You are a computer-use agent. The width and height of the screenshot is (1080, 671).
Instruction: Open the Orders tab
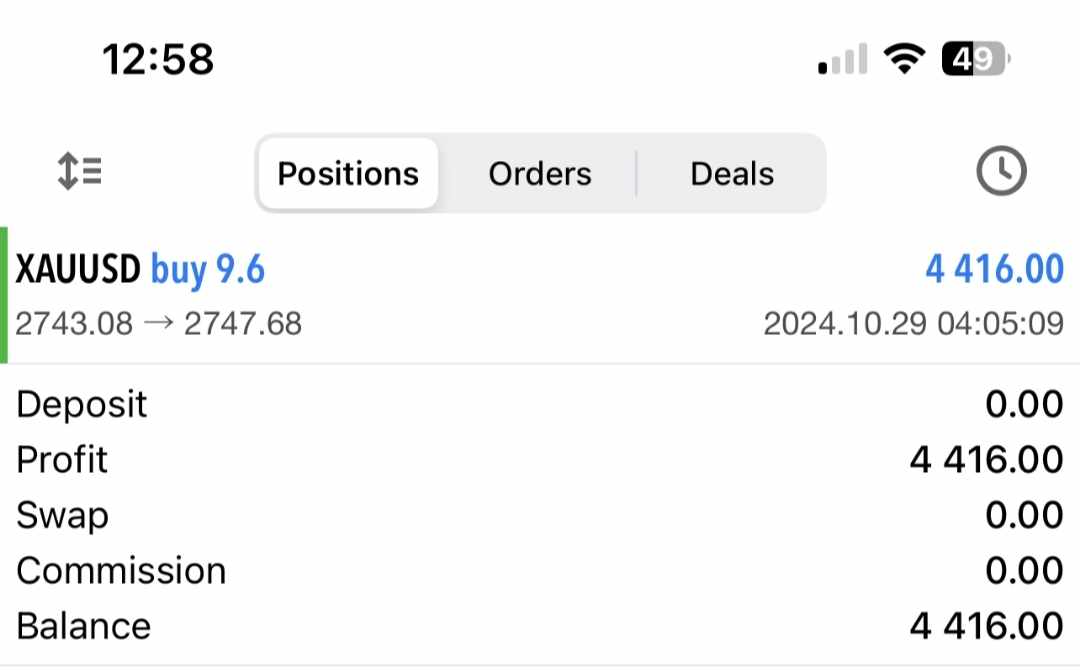pos(540,174)
